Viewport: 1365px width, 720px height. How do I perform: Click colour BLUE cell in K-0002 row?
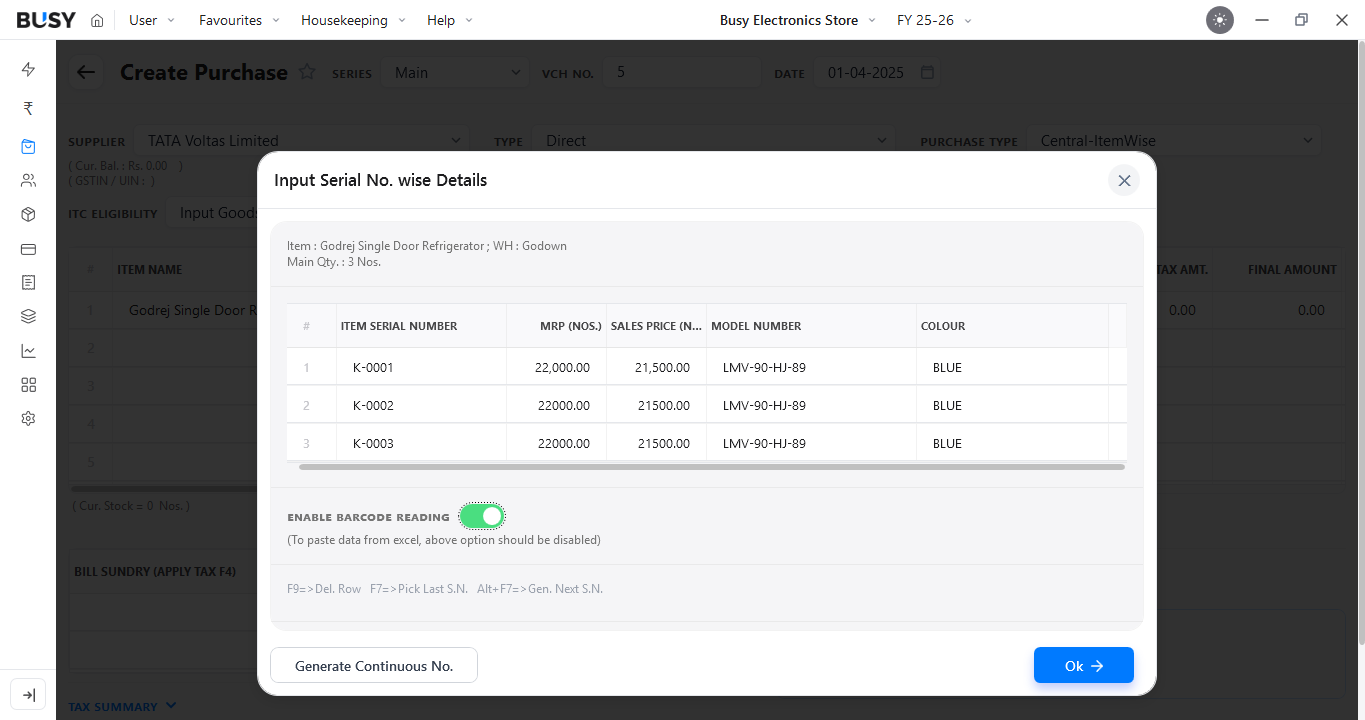(x=1012, y=405)
